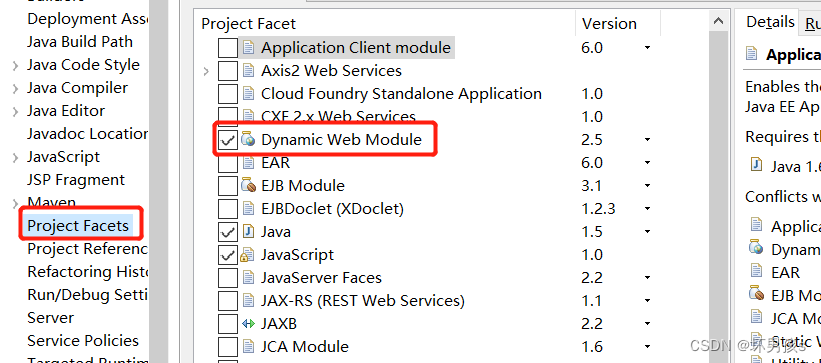821x363 pixels.
Task: Expand the JavaScript settings node
Action: 16,158
